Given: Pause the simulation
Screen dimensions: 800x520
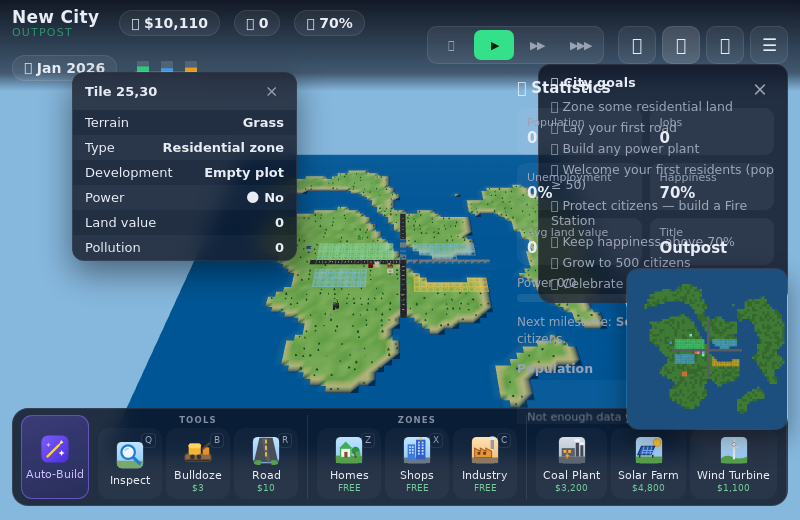Looking at the screenshot, I should tap(451, 45).
